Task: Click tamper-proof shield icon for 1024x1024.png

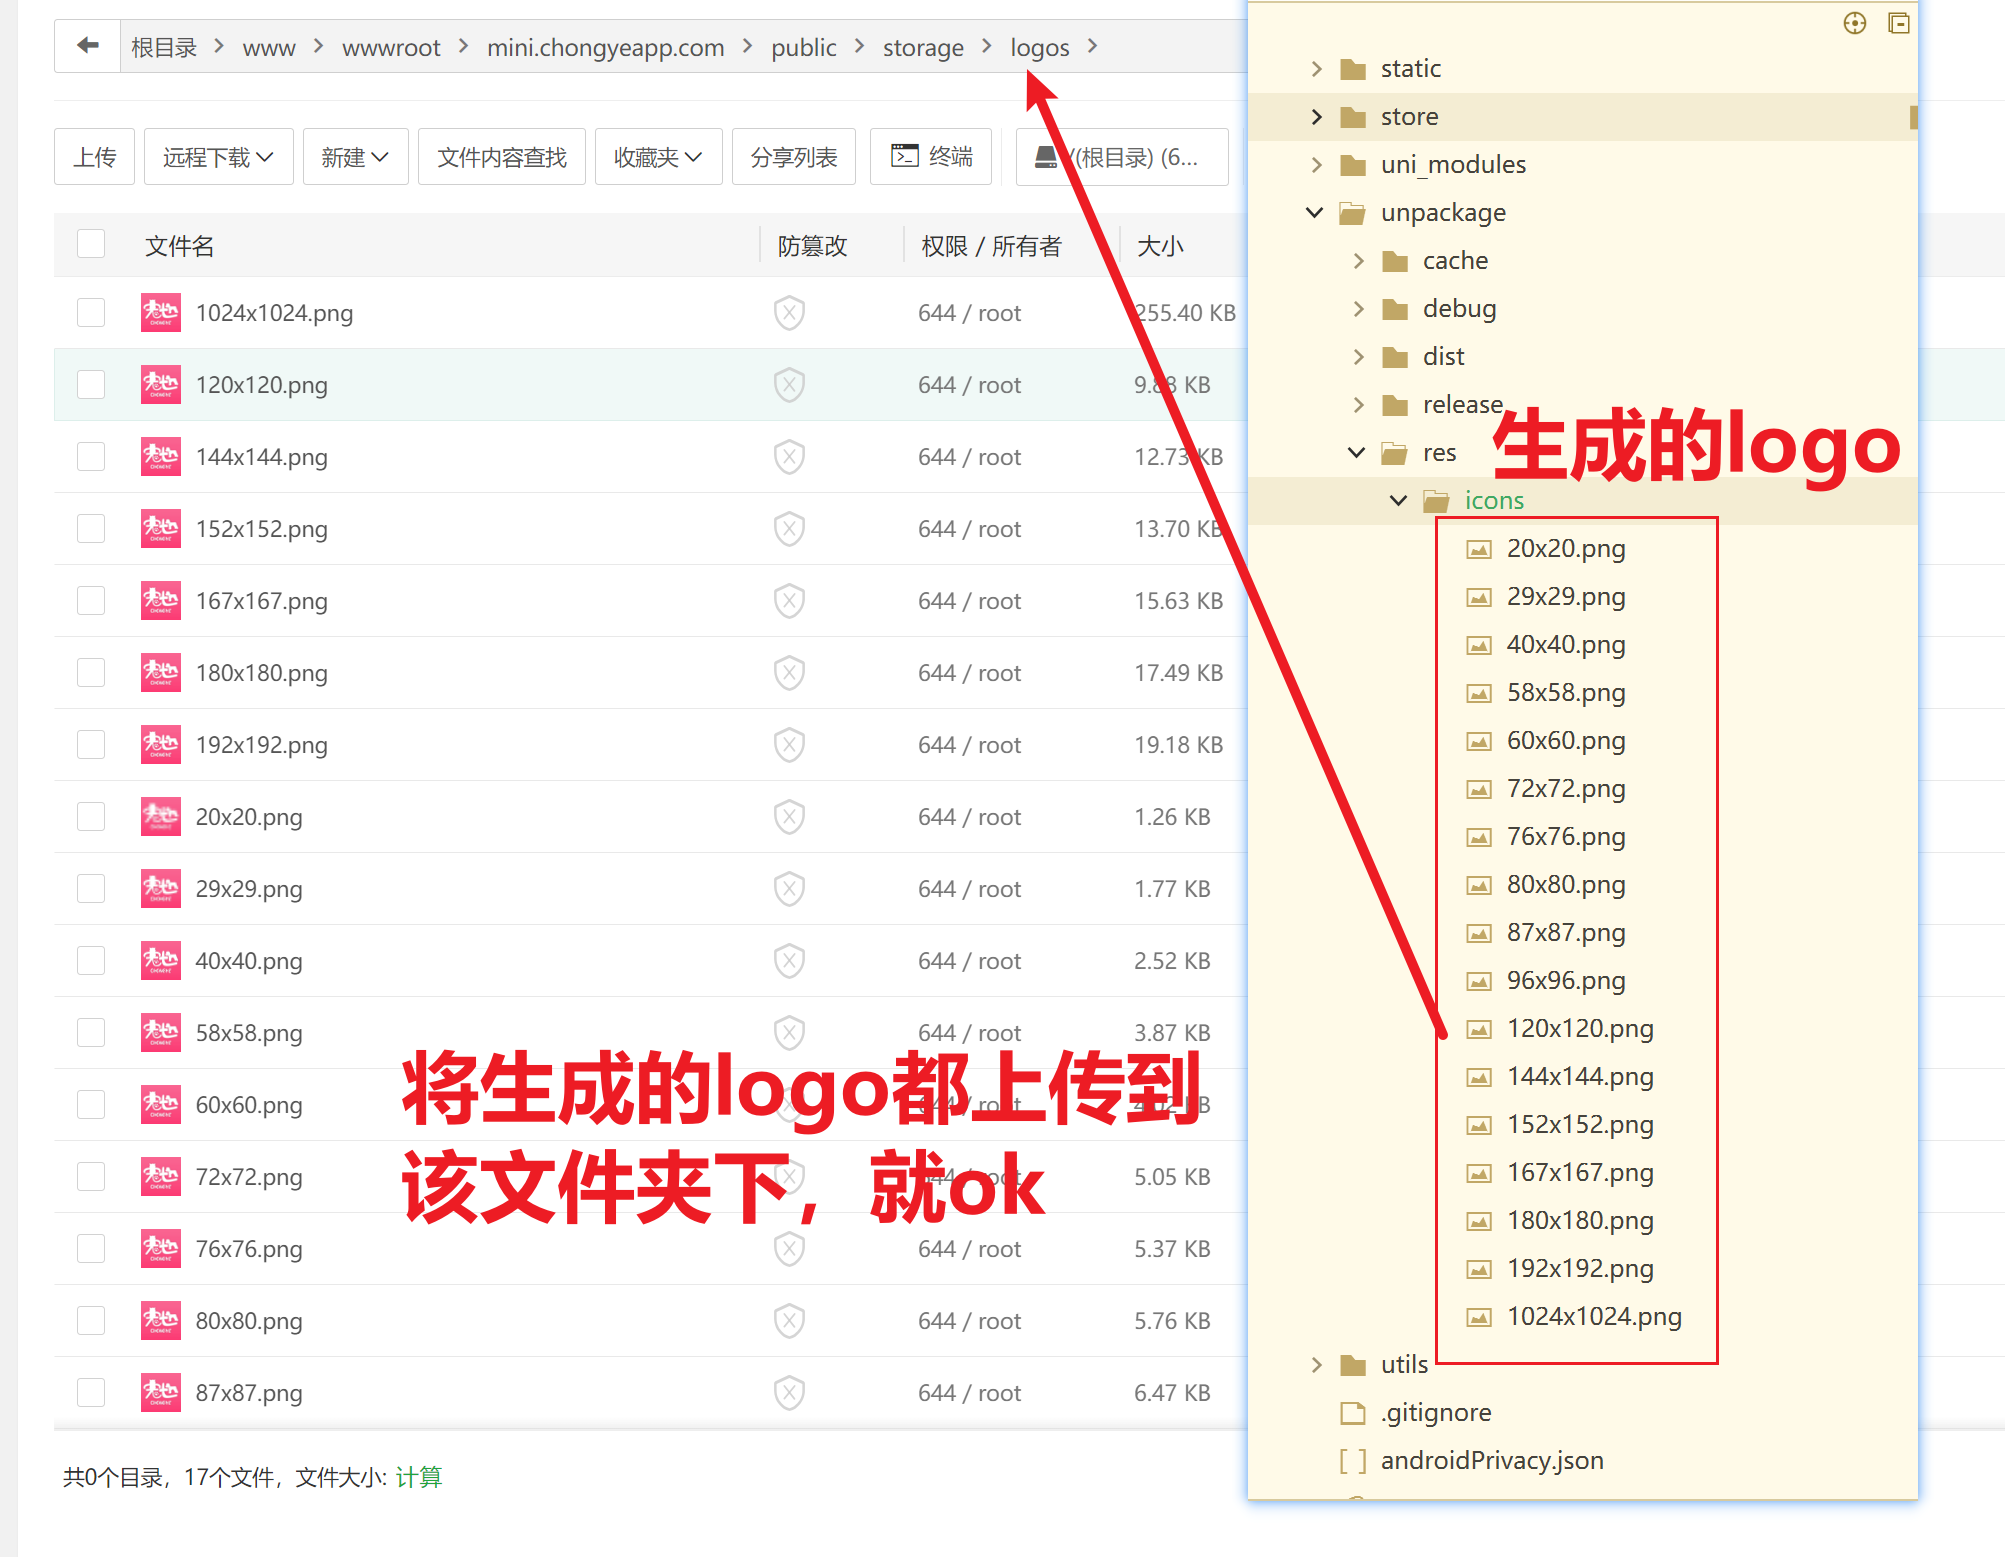Action: 789,313
